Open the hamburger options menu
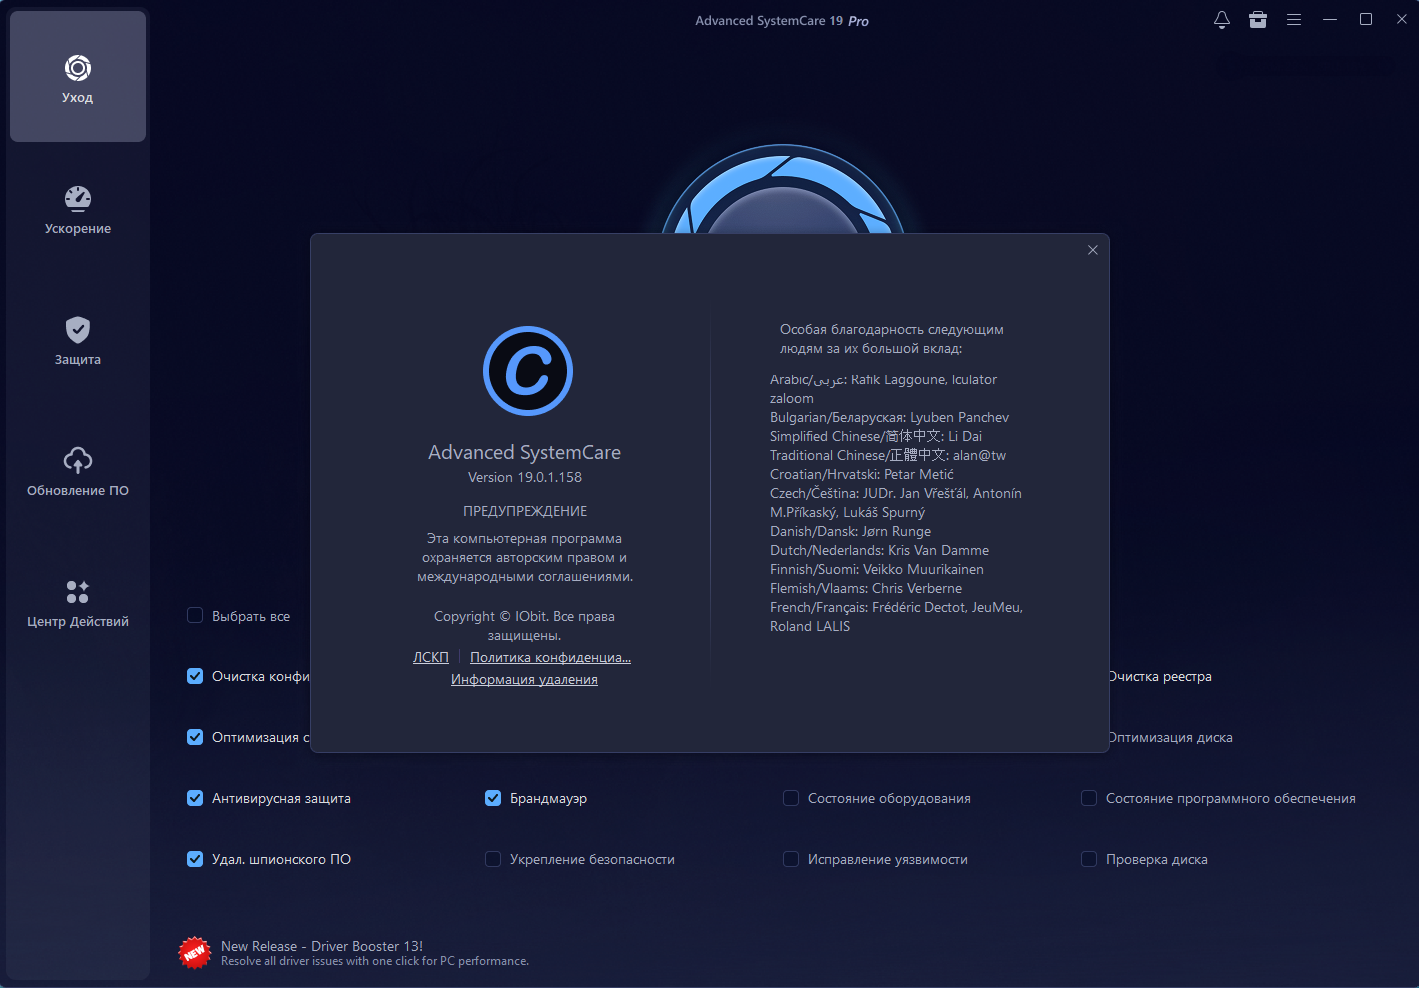The image size is (1419, 988). (1294, 20)
